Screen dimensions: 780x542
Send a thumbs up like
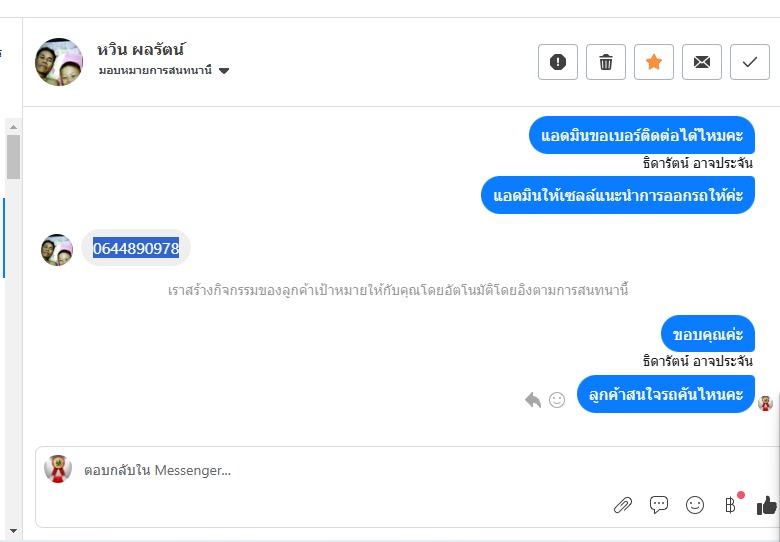767,505
